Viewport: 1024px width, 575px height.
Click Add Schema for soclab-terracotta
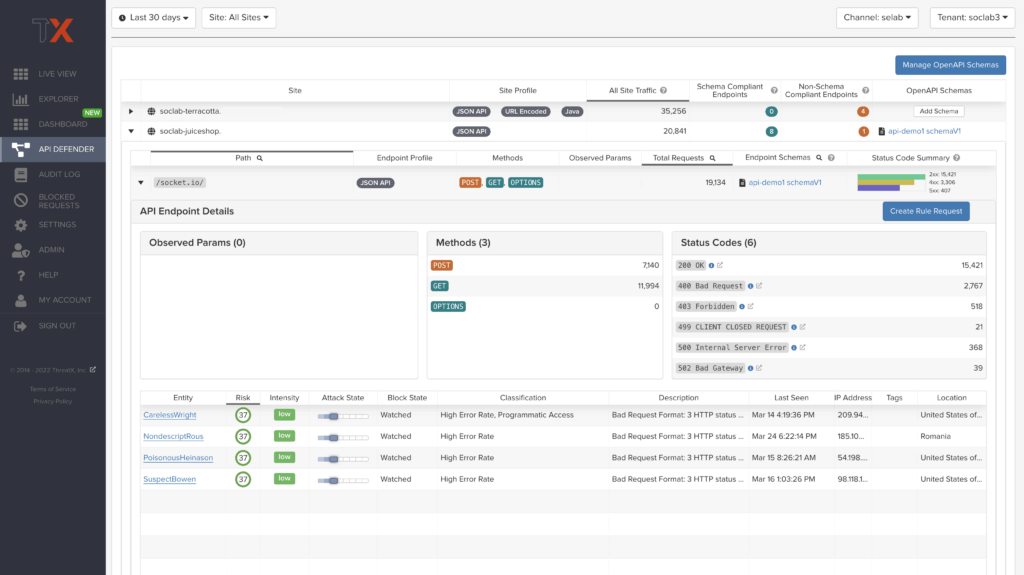[938, 112]
